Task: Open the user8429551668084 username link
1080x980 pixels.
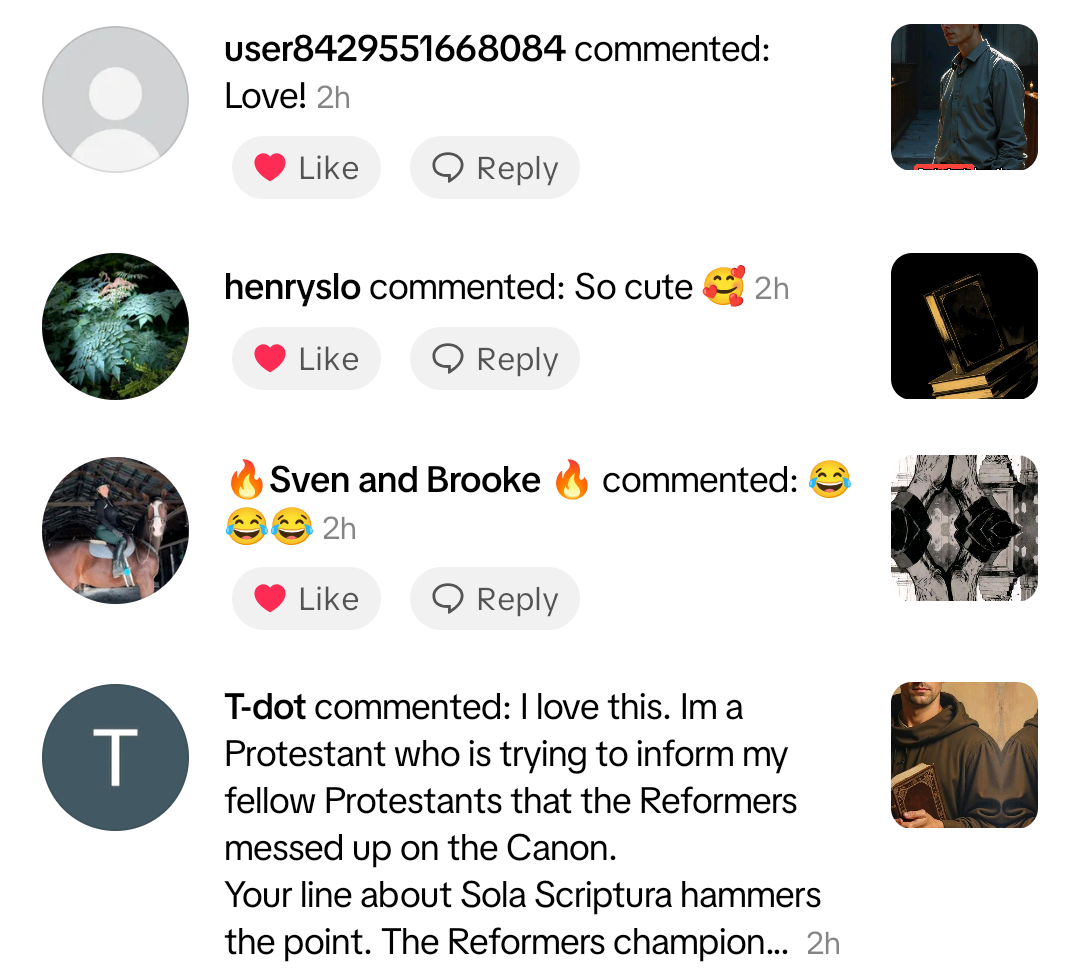Action: pyautogui.click(x=395, y=49)
